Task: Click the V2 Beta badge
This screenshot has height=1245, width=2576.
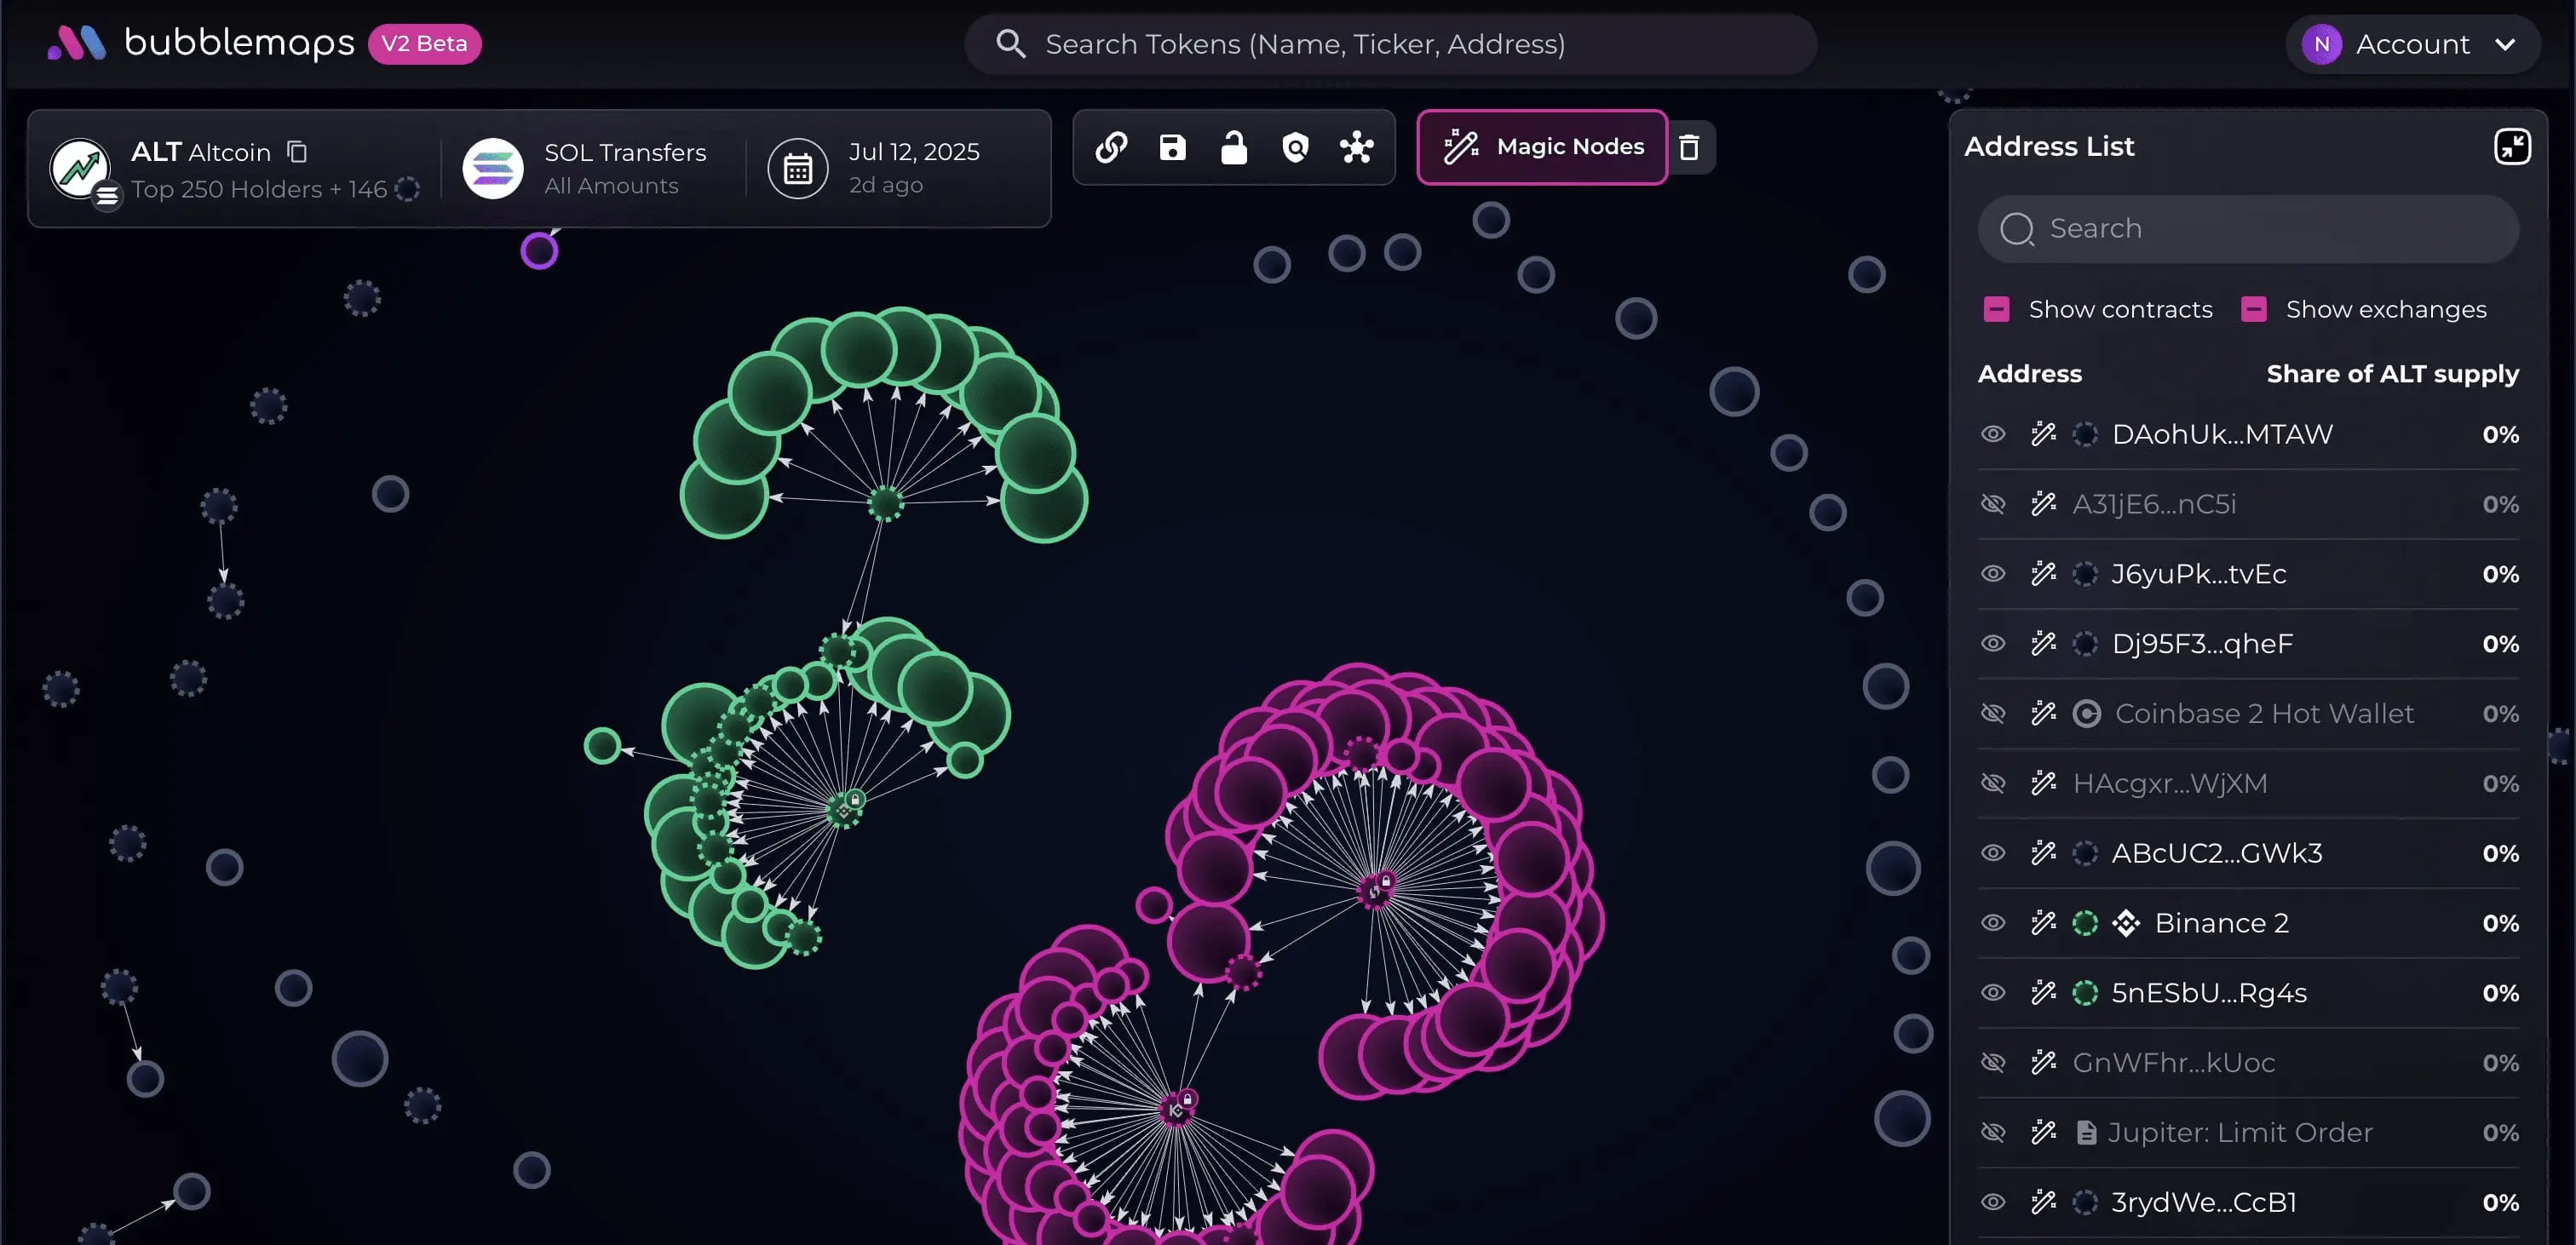Action: click(x=425, y=44)
